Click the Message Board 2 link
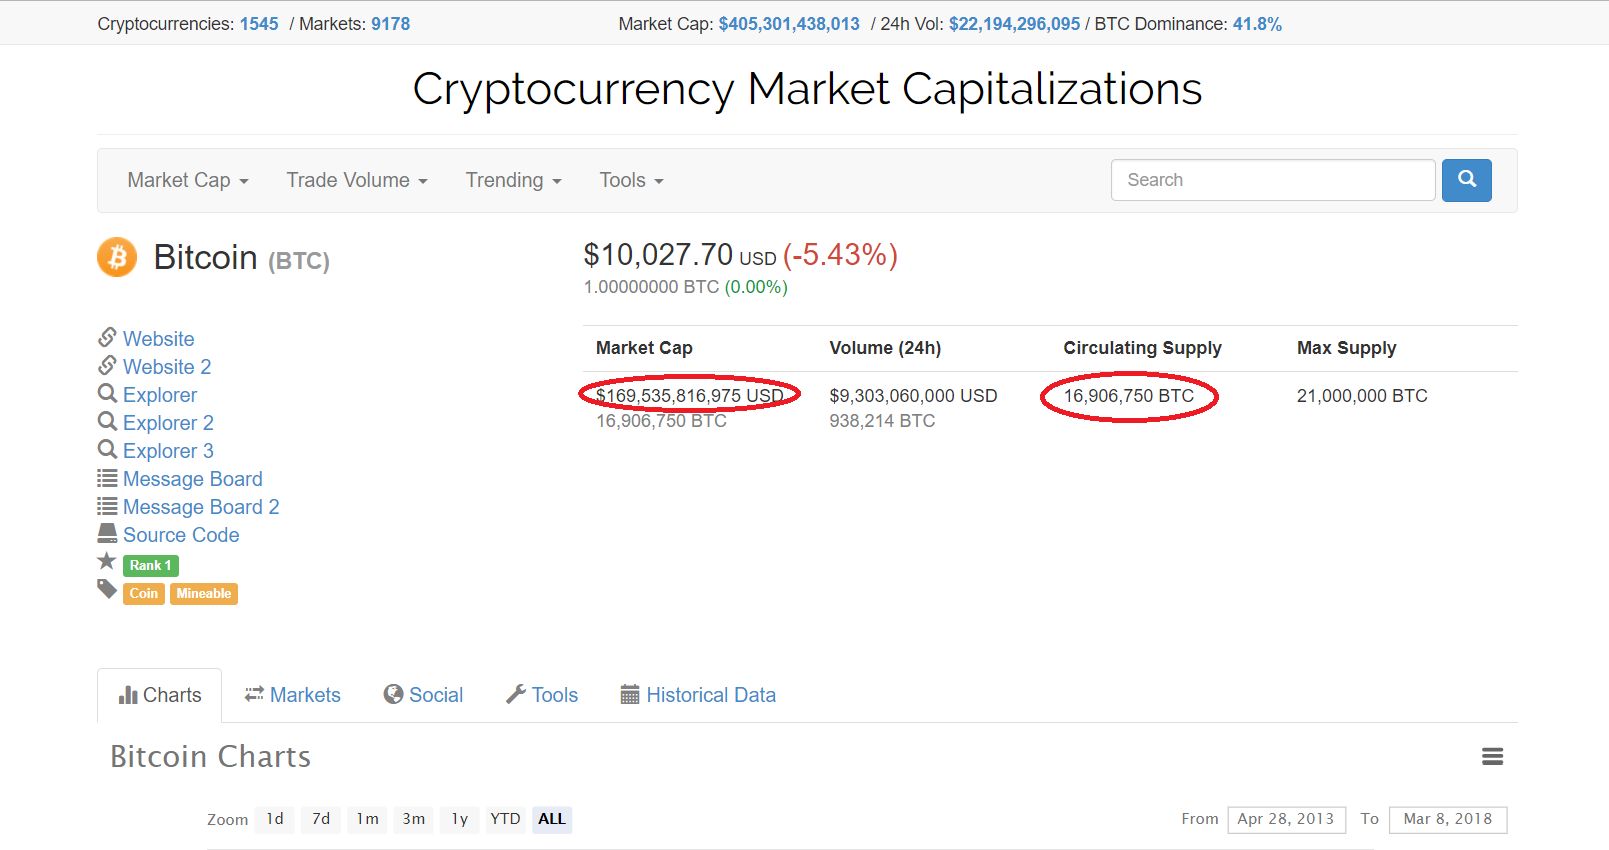 [201, 507]
